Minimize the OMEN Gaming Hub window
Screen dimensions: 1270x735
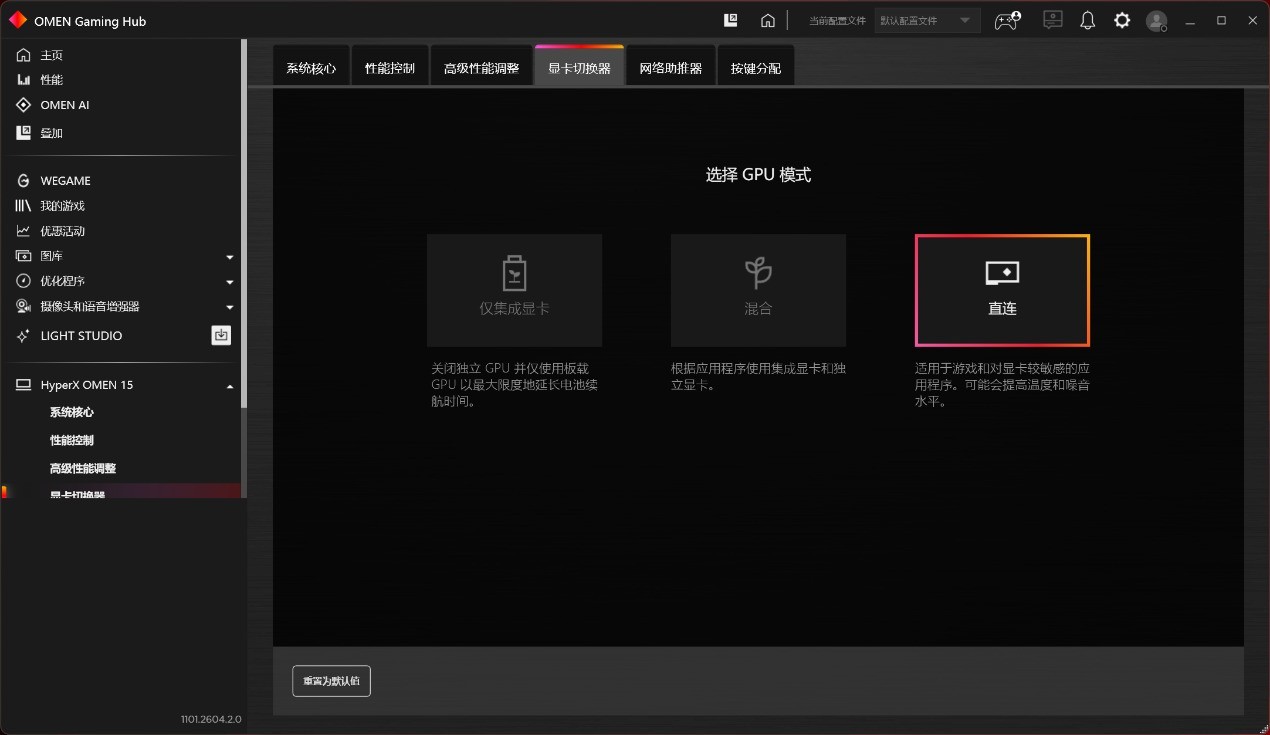pyautogui.click(x=1190, y=21)
